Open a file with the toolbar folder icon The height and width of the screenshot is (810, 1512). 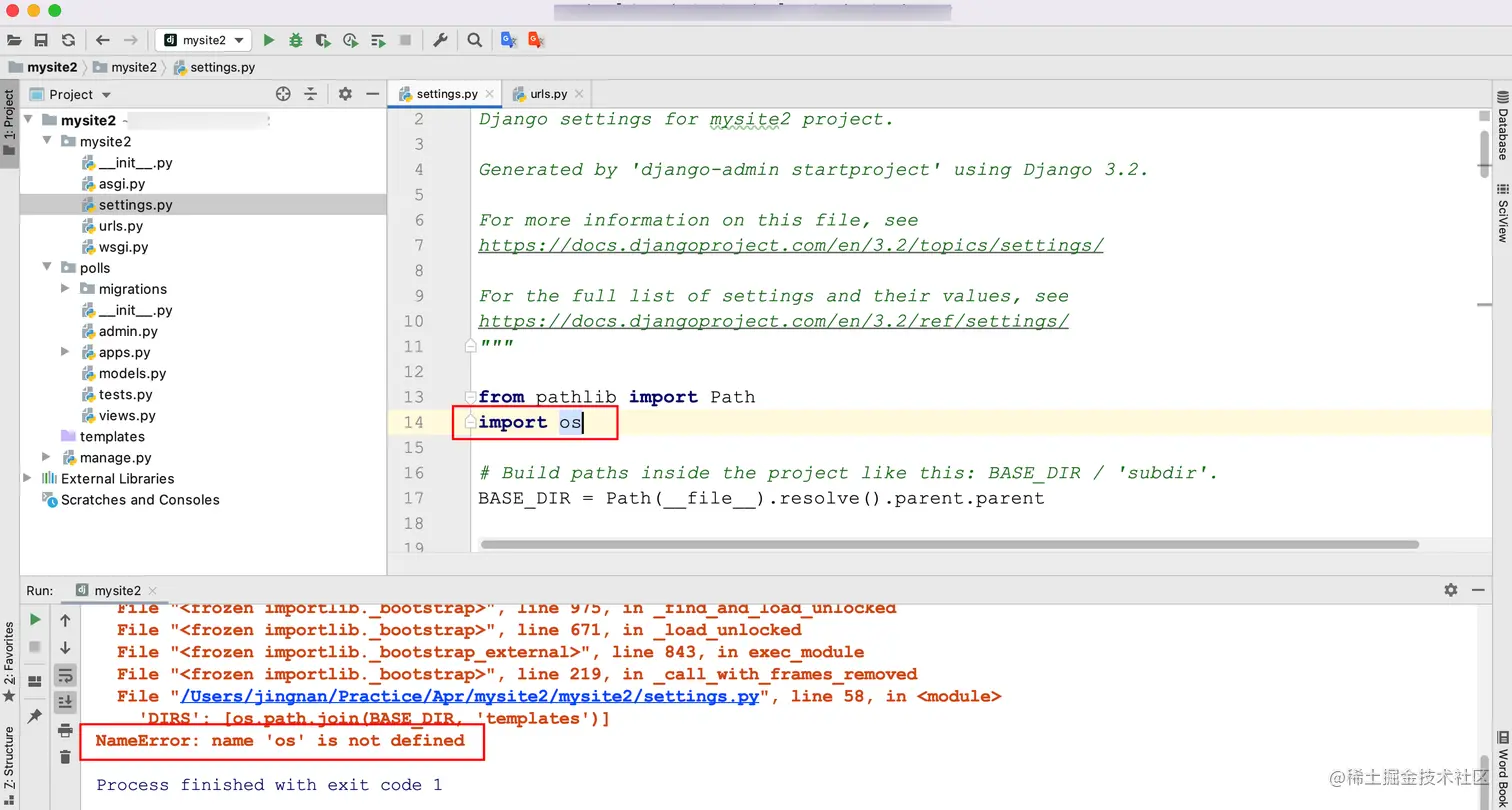coord(14,40)
